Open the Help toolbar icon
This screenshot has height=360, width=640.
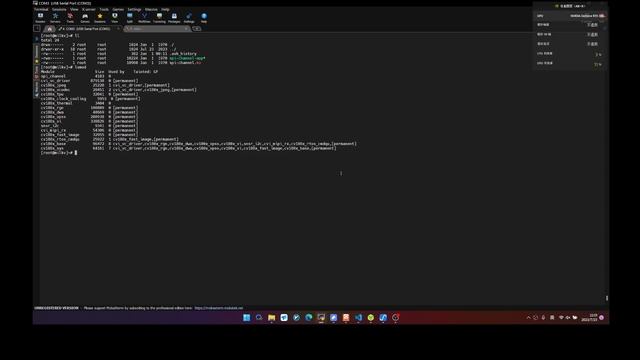(x=204, y=18)
